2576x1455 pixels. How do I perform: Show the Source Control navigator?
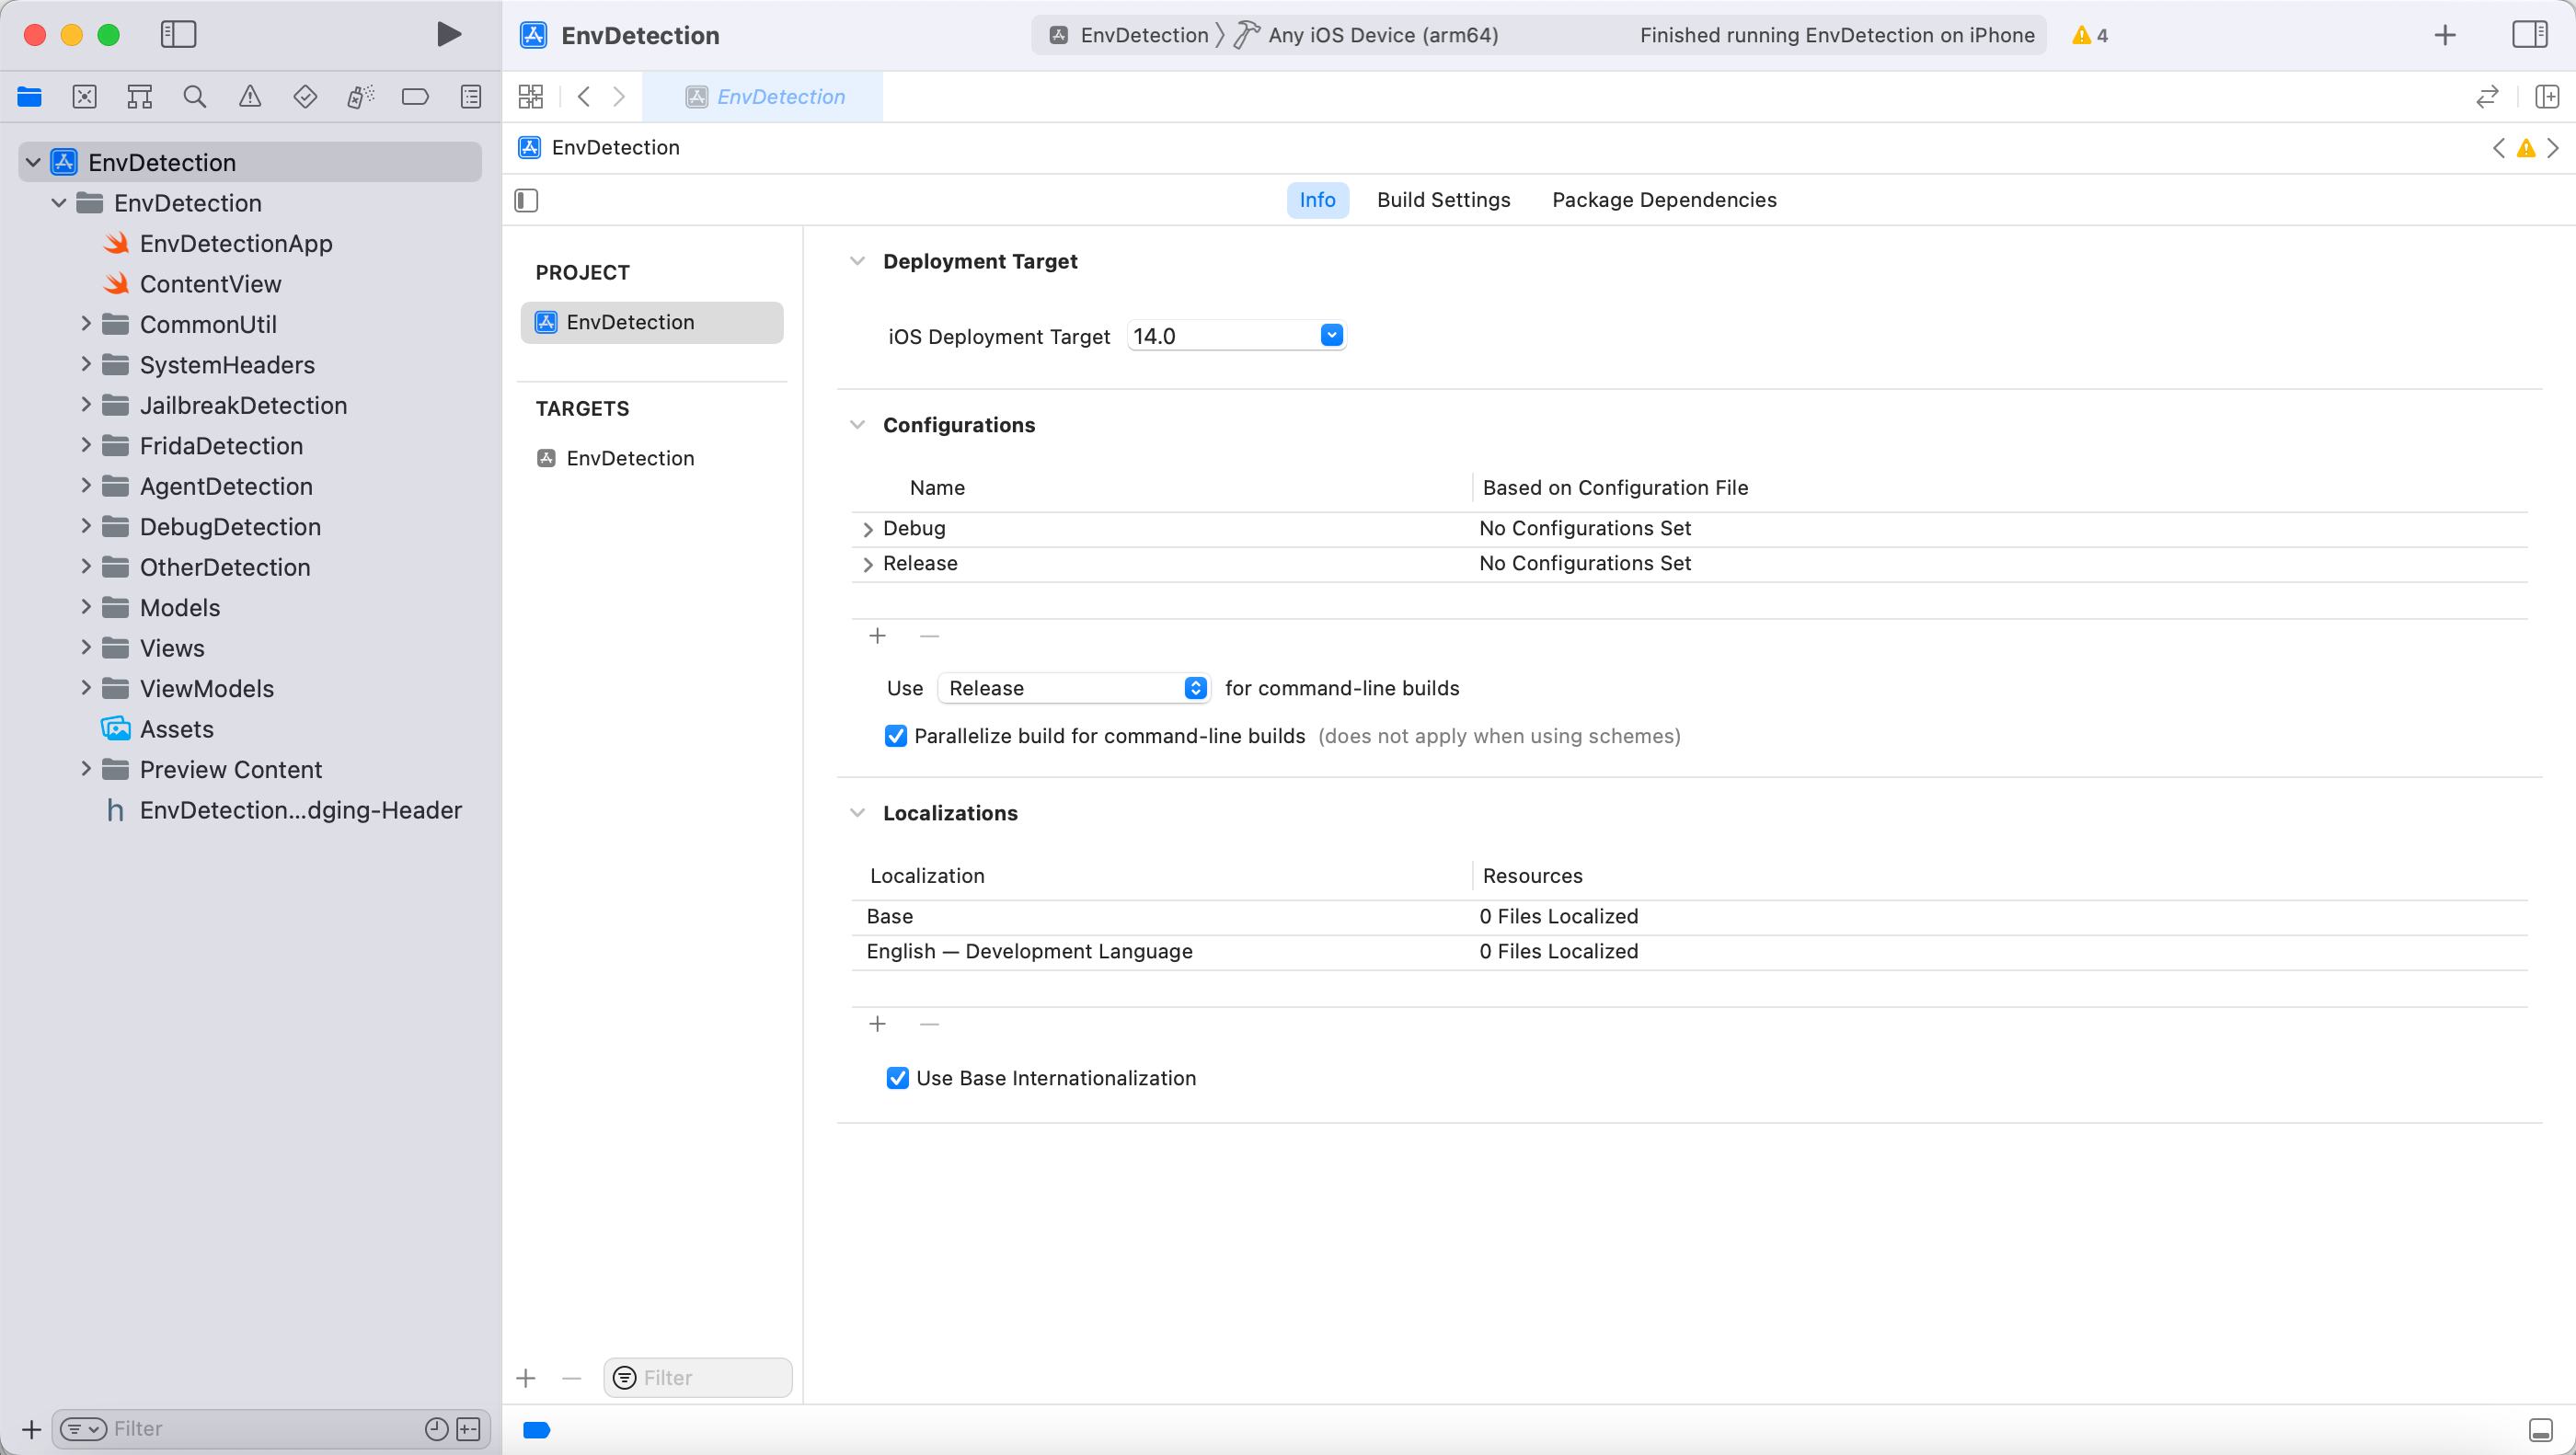pyautogui.click(x=85, y=97)
